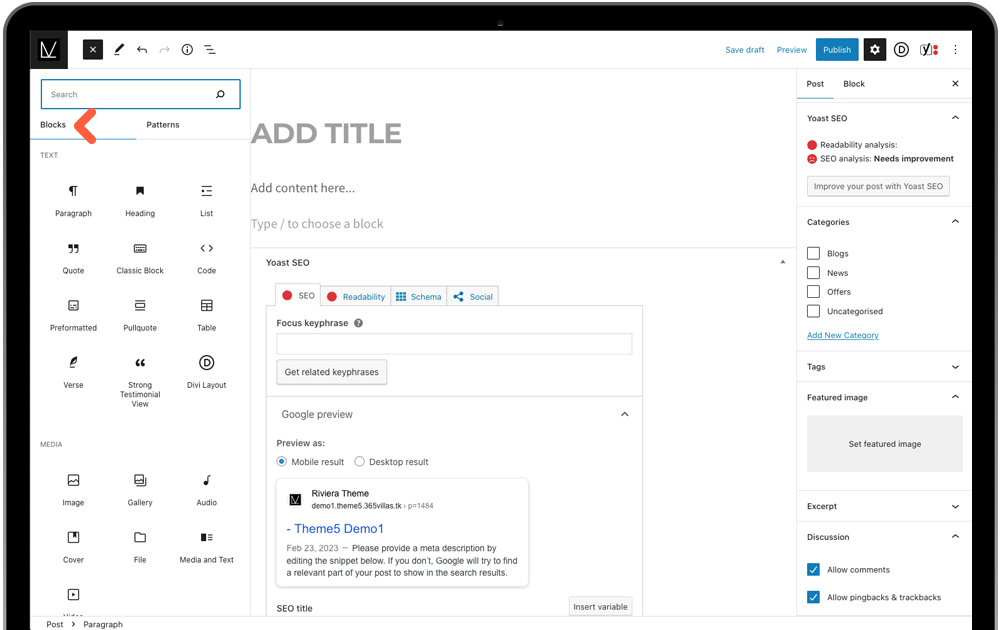Click the focus keyphrase help icon
1000x630 pixels.
pyautogui.click(x=358, y=323)
